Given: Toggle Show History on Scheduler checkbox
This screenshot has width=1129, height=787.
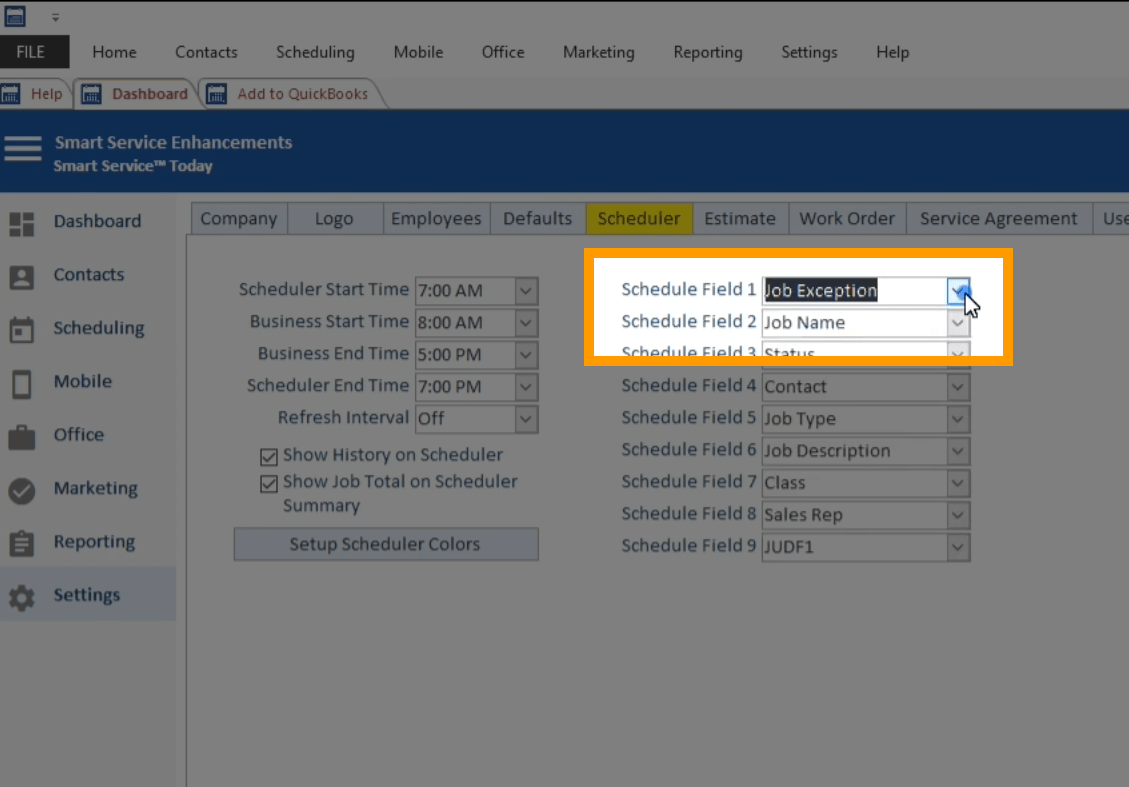Looking at the screenshot, I should pyautogui.click(x=269, y=457).
